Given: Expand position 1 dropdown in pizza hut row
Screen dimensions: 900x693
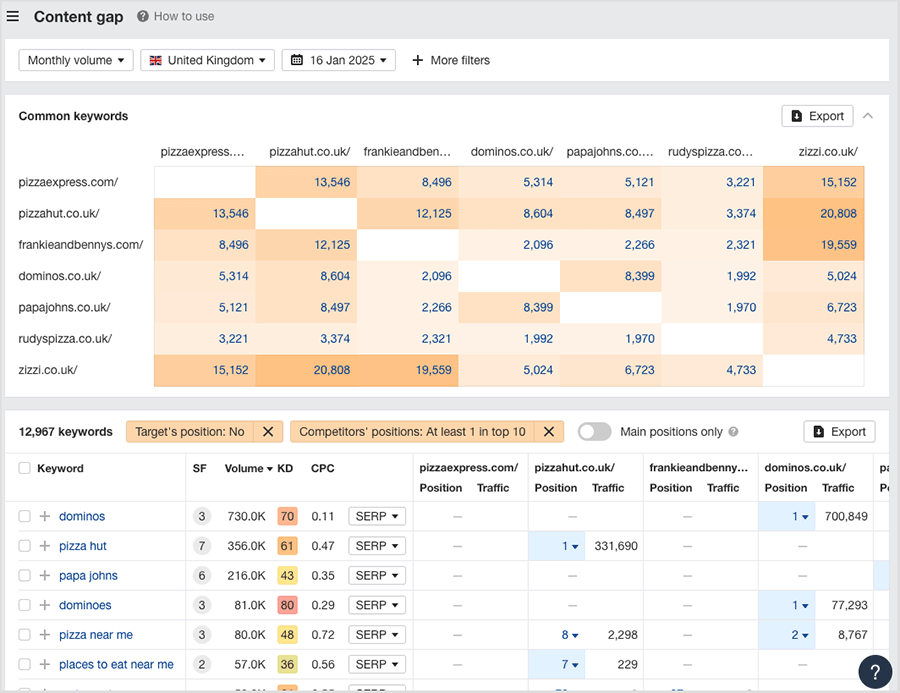Looking at the screenshot, I should (x=570, y=546).
